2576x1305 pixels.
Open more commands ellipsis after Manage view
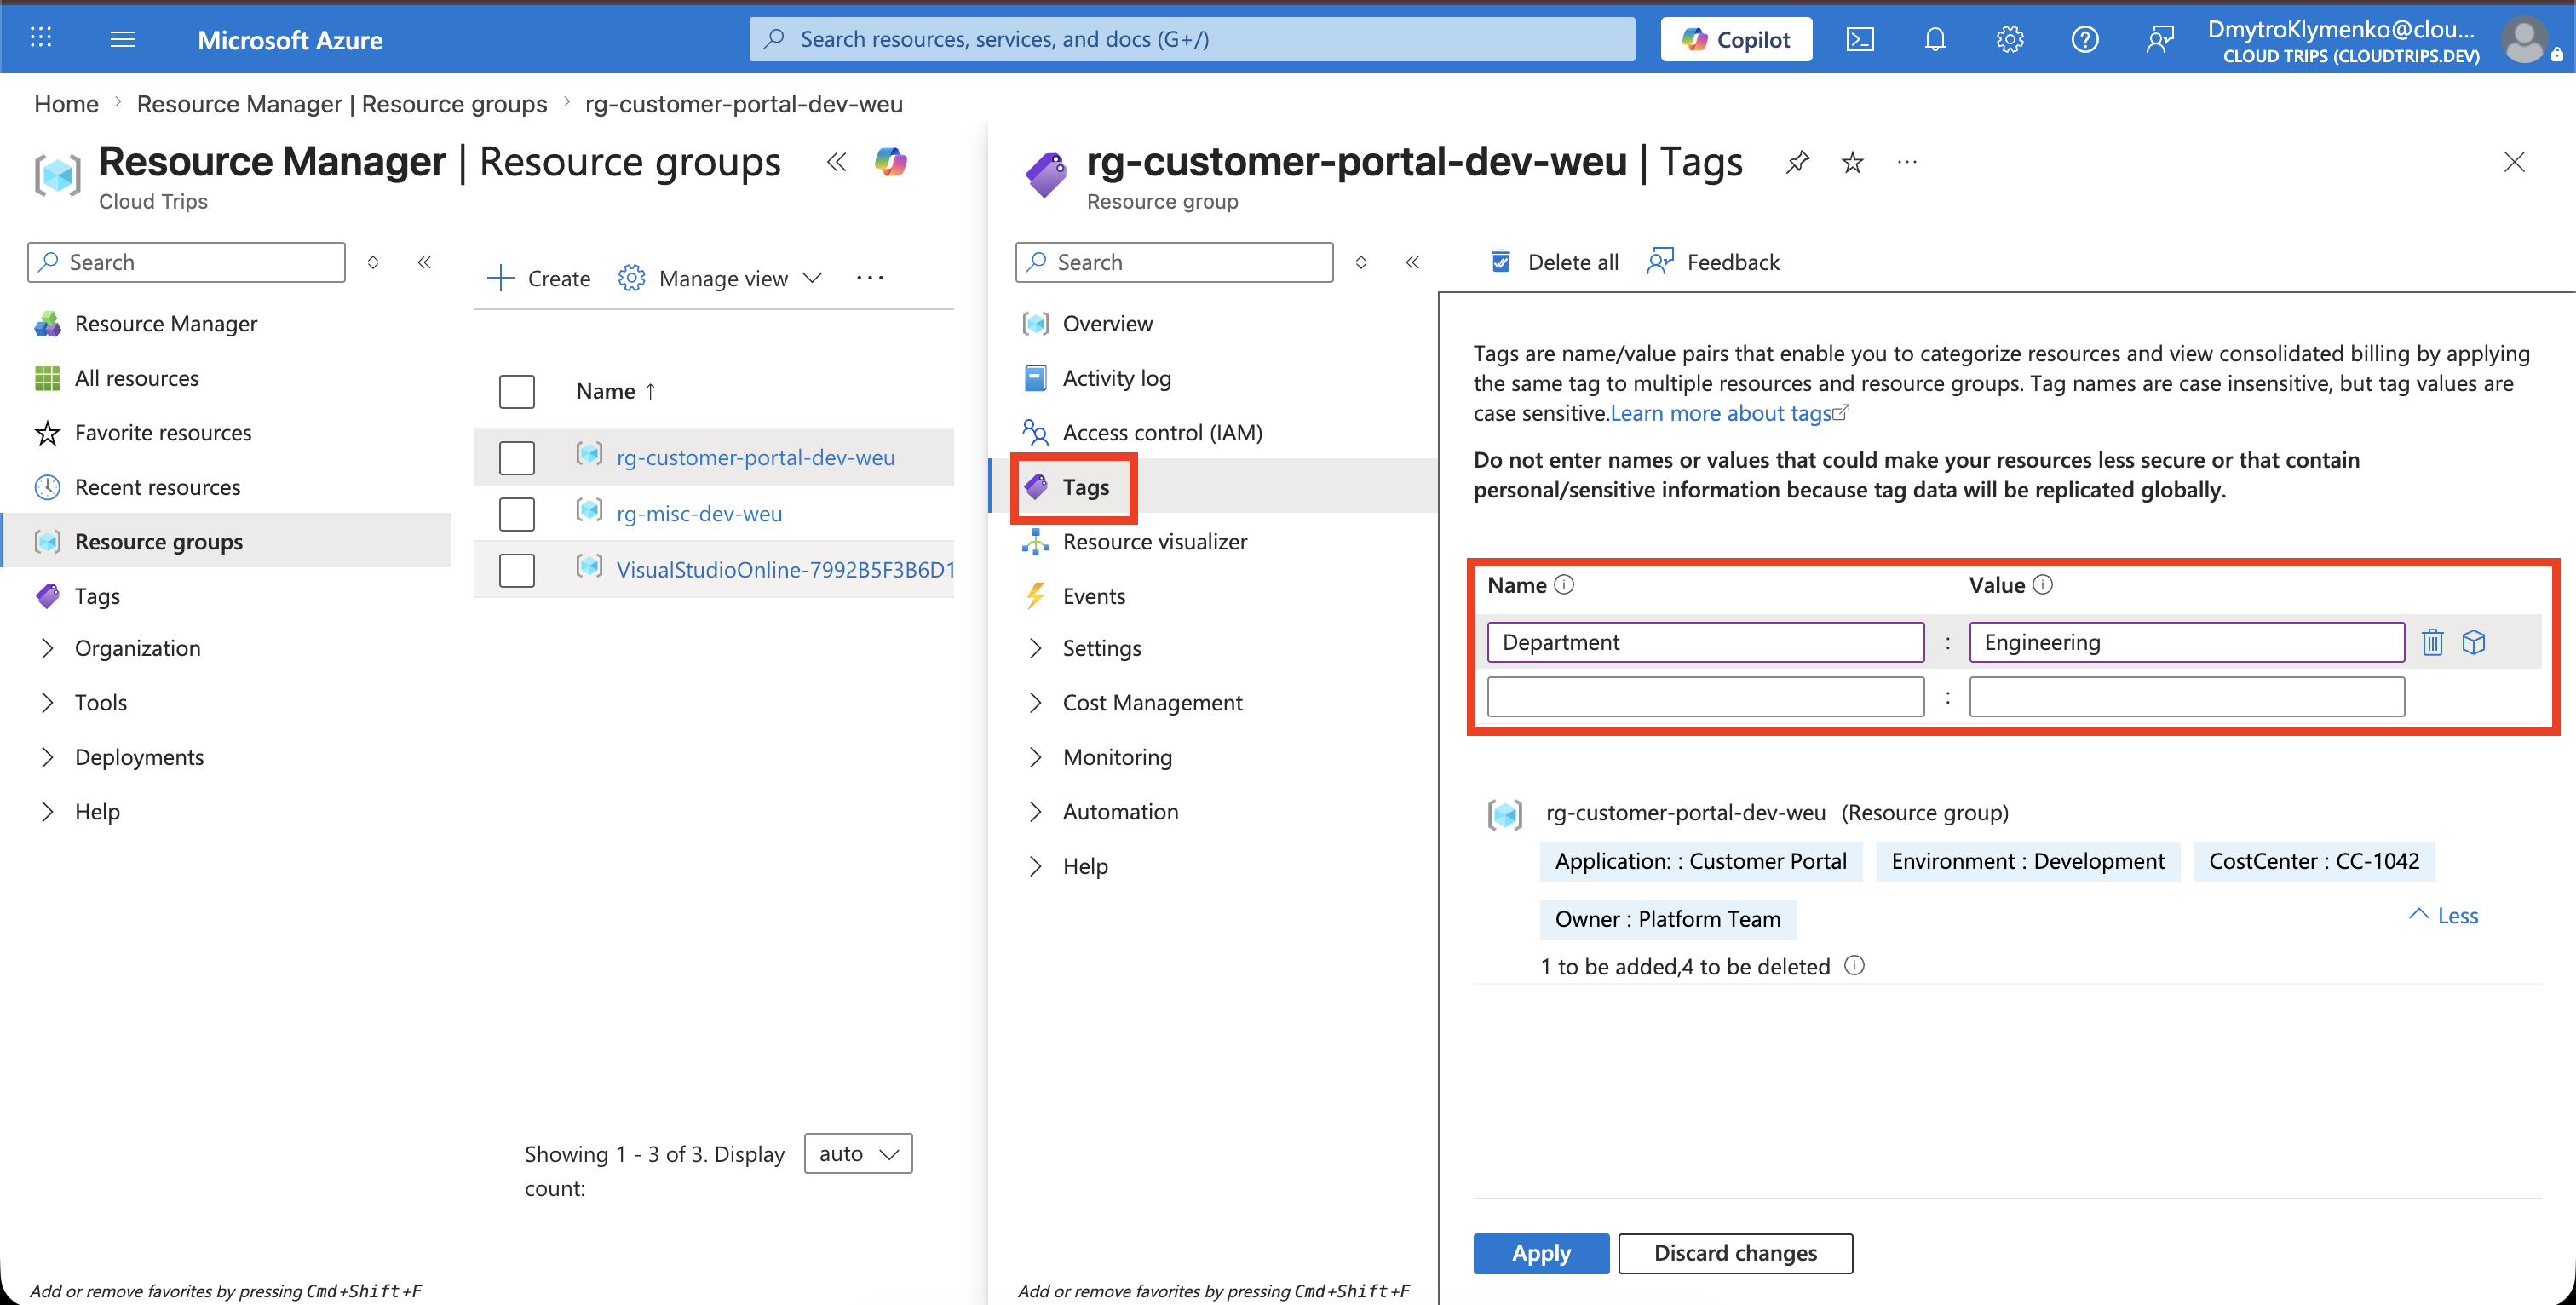pyautogui.click(x=870, y=278)
